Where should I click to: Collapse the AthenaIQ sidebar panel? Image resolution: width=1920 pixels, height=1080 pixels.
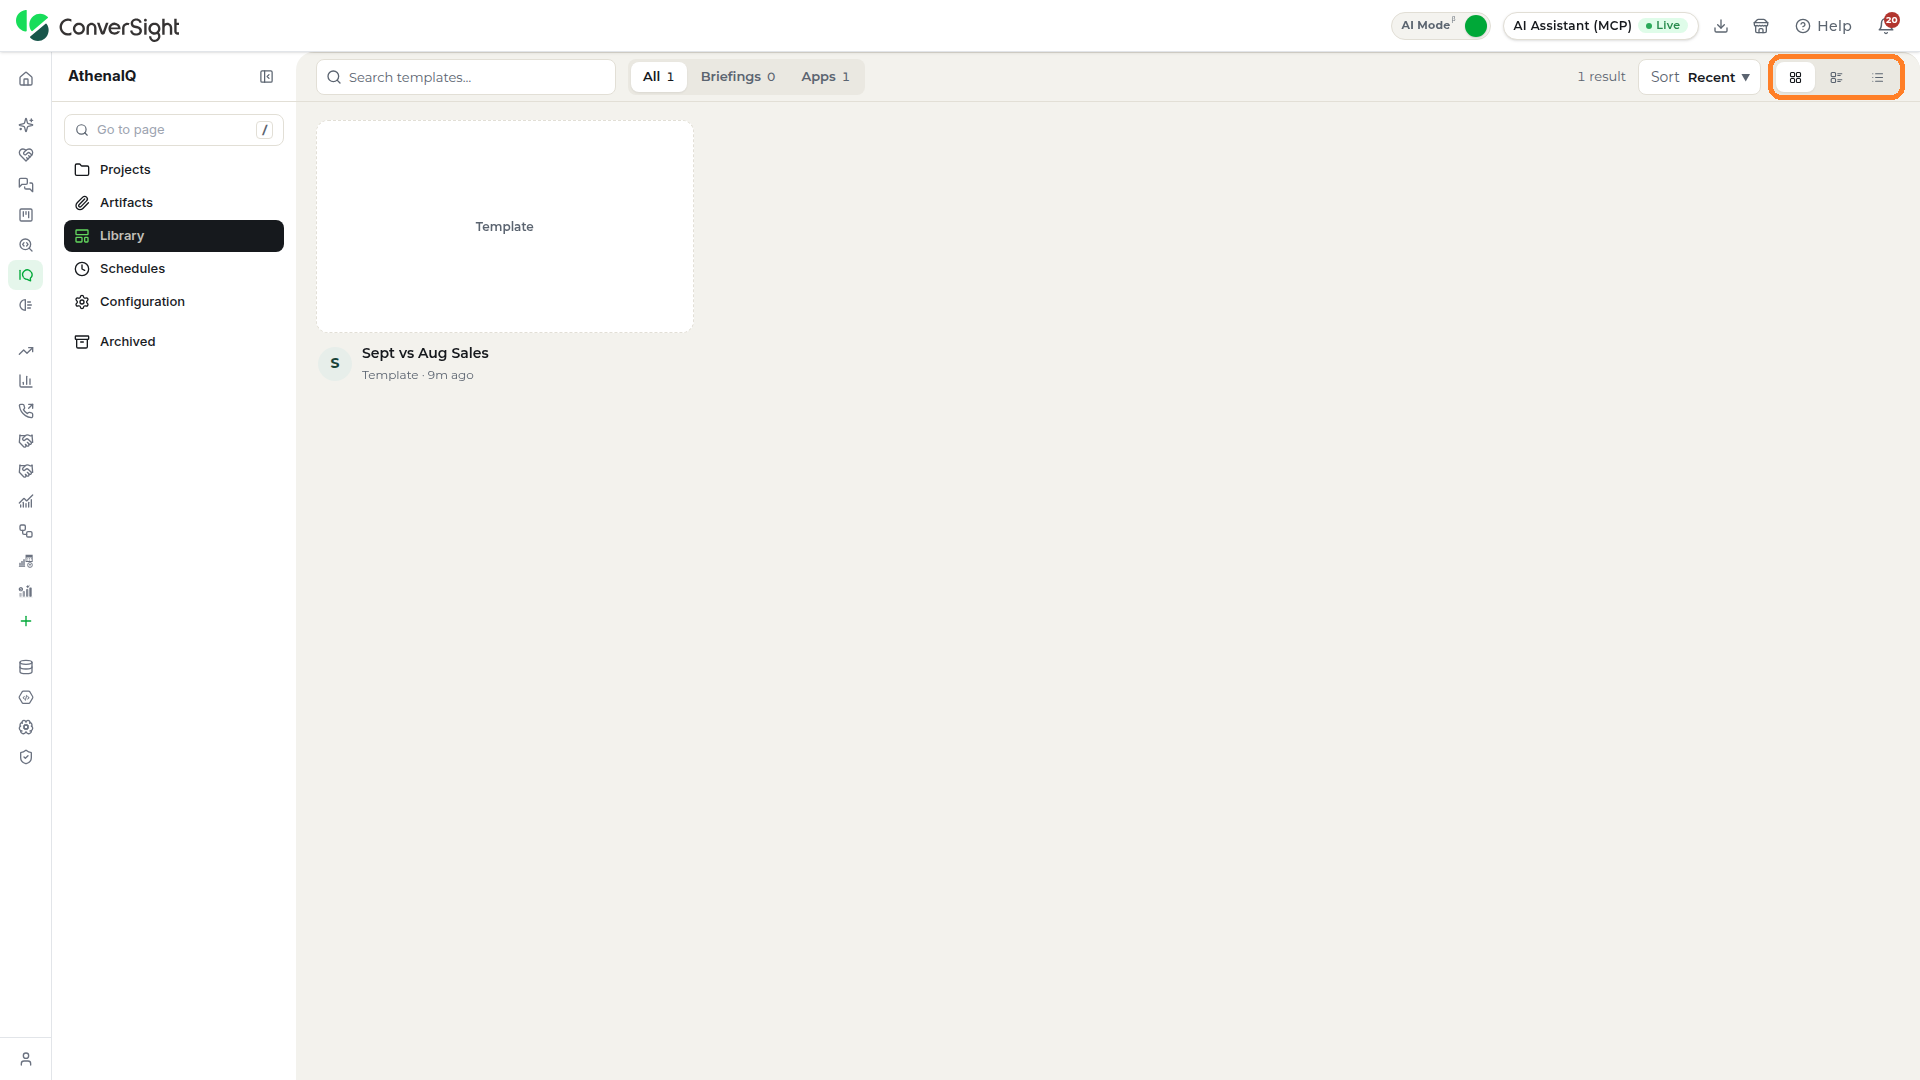(x=267, y=77)
